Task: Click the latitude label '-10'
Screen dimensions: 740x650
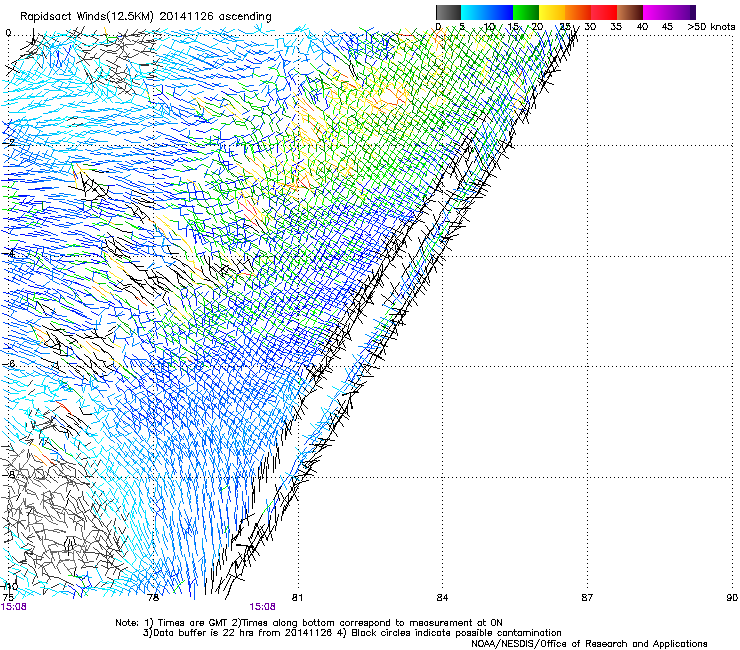Action: tap(9, 586)
